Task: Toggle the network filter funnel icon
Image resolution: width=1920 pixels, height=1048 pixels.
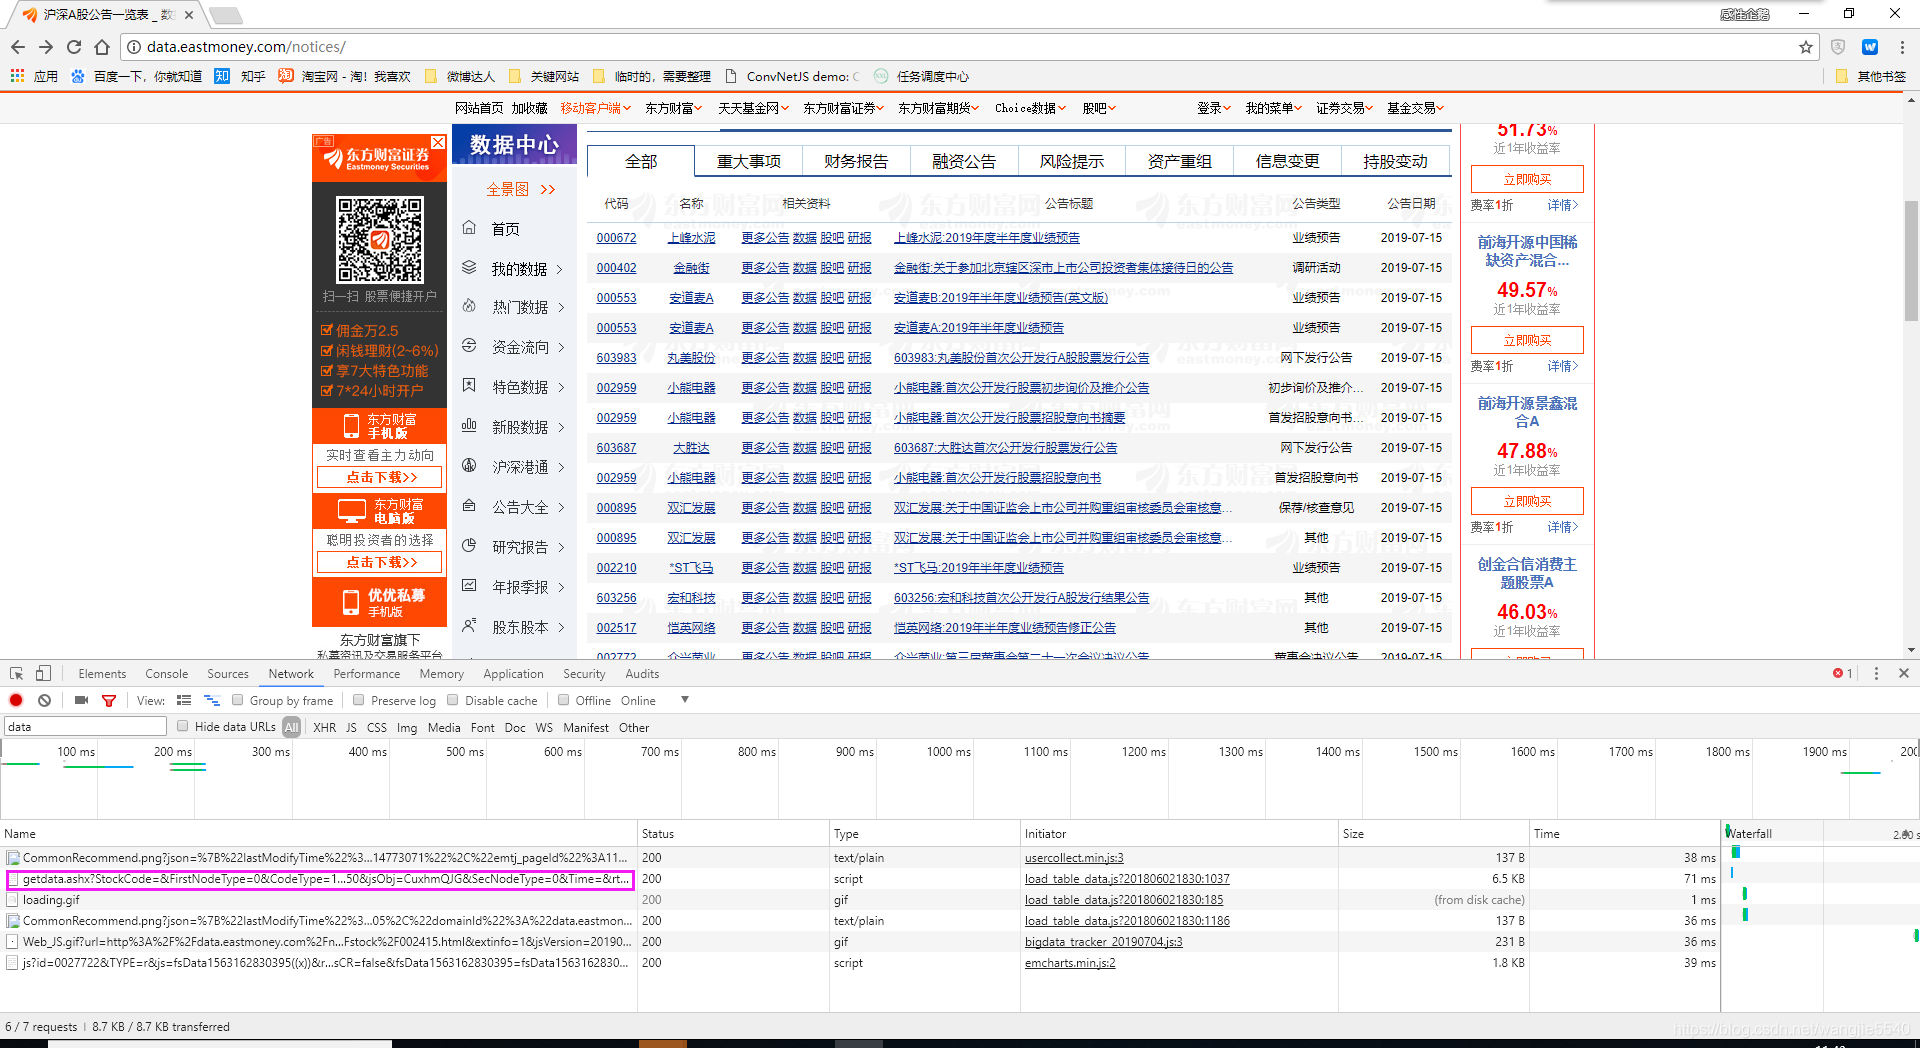Action: point(109,700)
